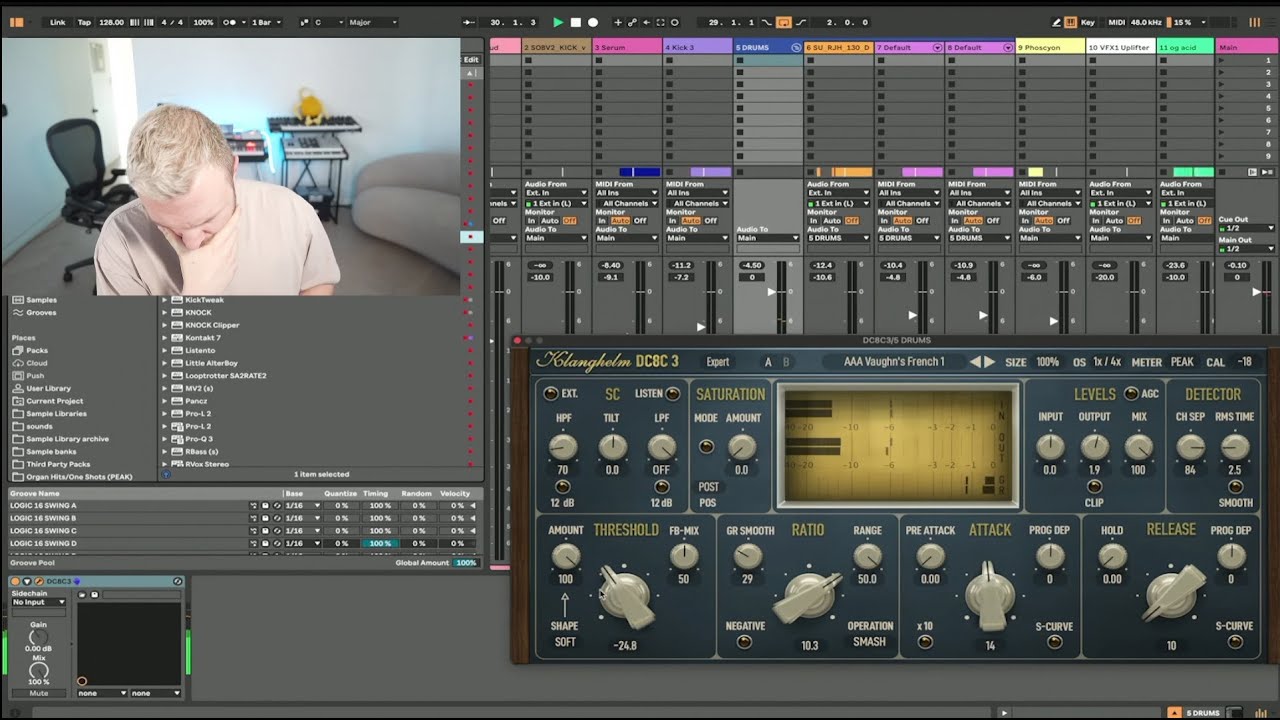Open Sidechain No Input dropdown
This screenshot has width=1280, height=720.
38,602
